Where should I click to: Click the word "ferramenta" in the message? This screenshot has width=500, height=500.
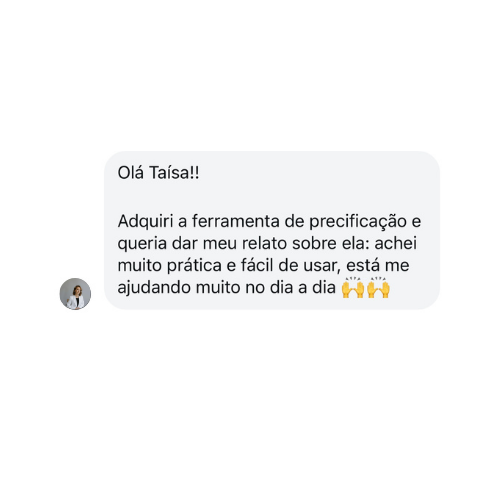click(x=236, y=221)
